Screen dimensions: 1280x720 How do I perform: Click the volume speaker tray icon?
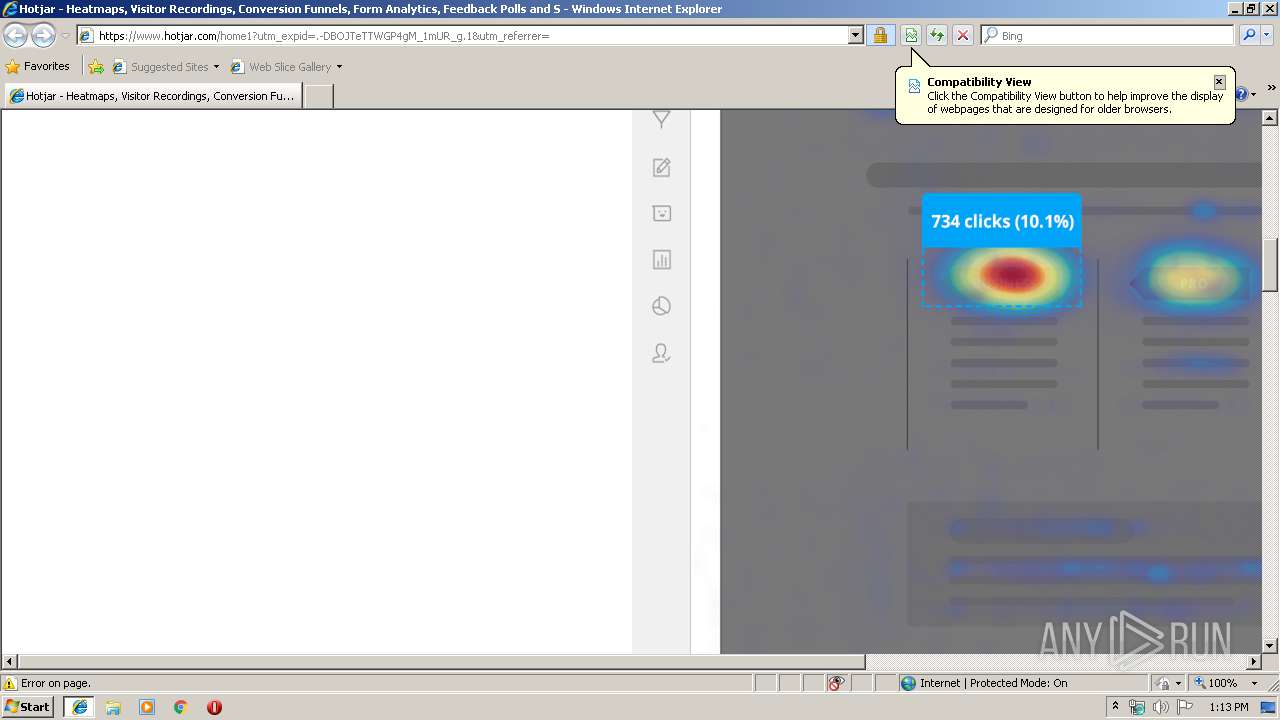(1160, 707)
